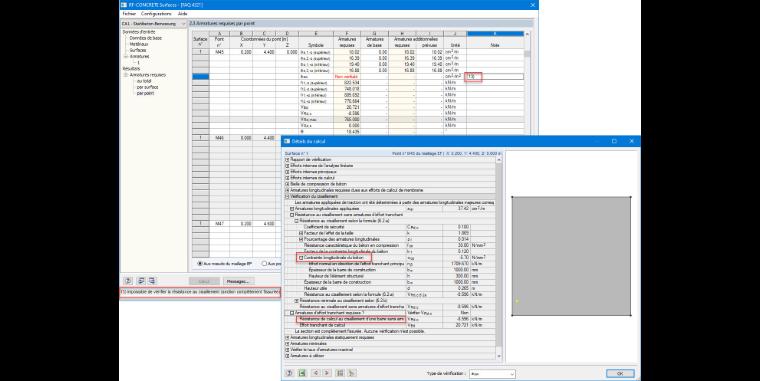Screen dimensions: 760x381
Task: Go to previous point arrow in details dialog
Action: pos(316,373)
